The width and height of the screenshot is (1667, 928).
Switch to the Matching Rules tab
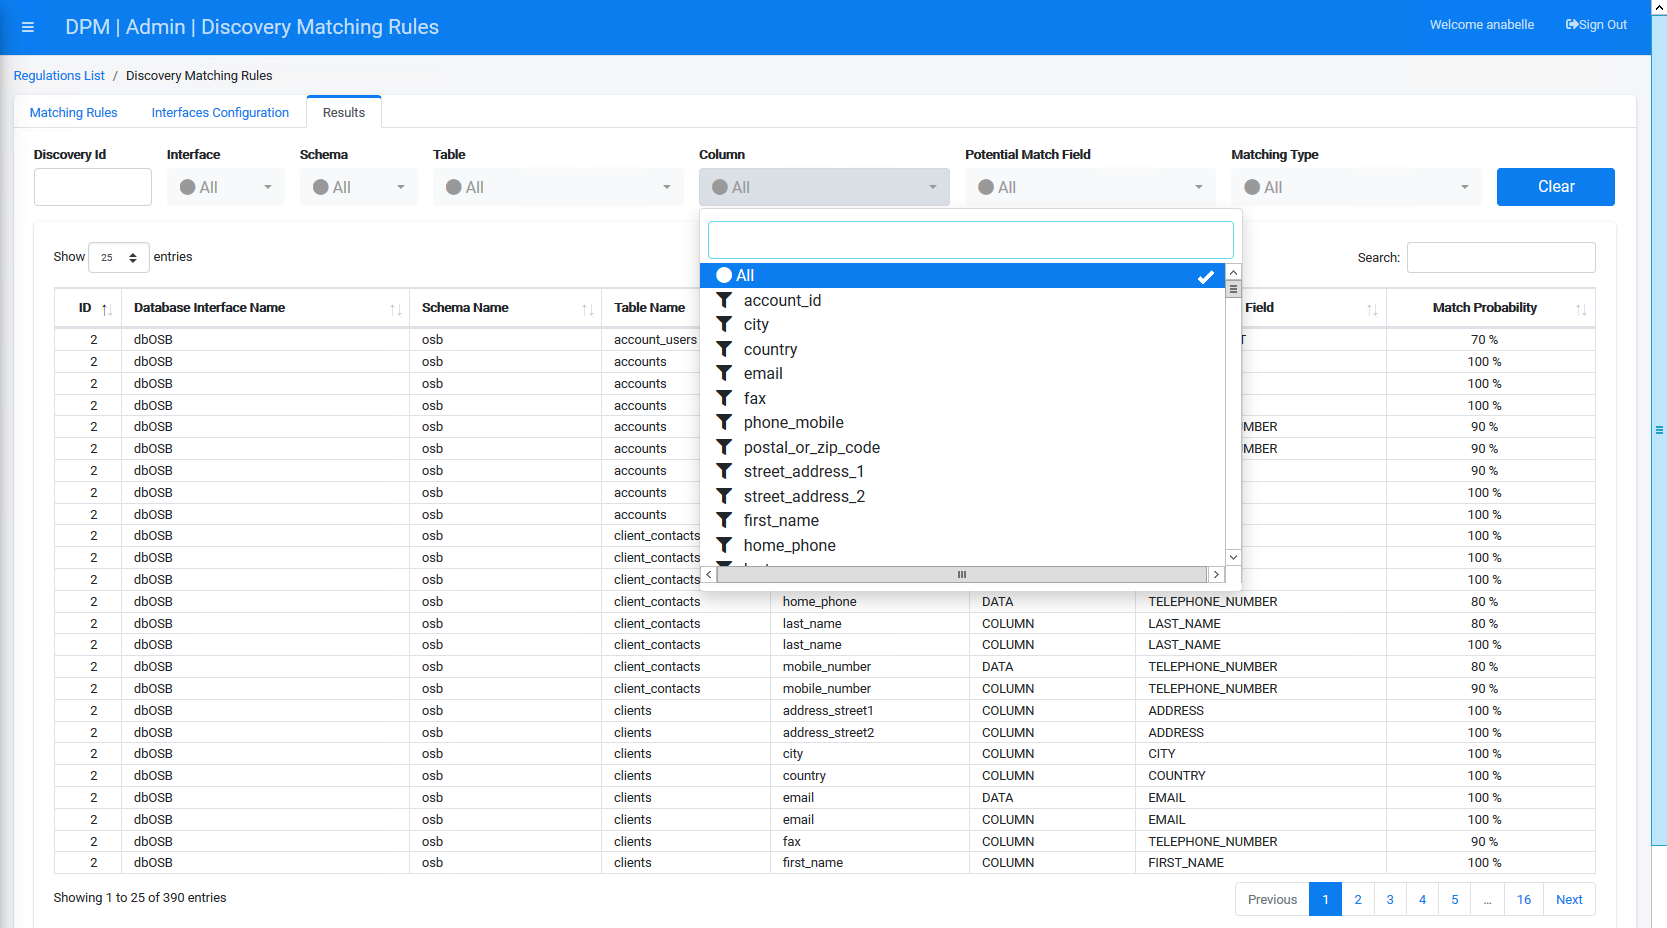point(74,112)
